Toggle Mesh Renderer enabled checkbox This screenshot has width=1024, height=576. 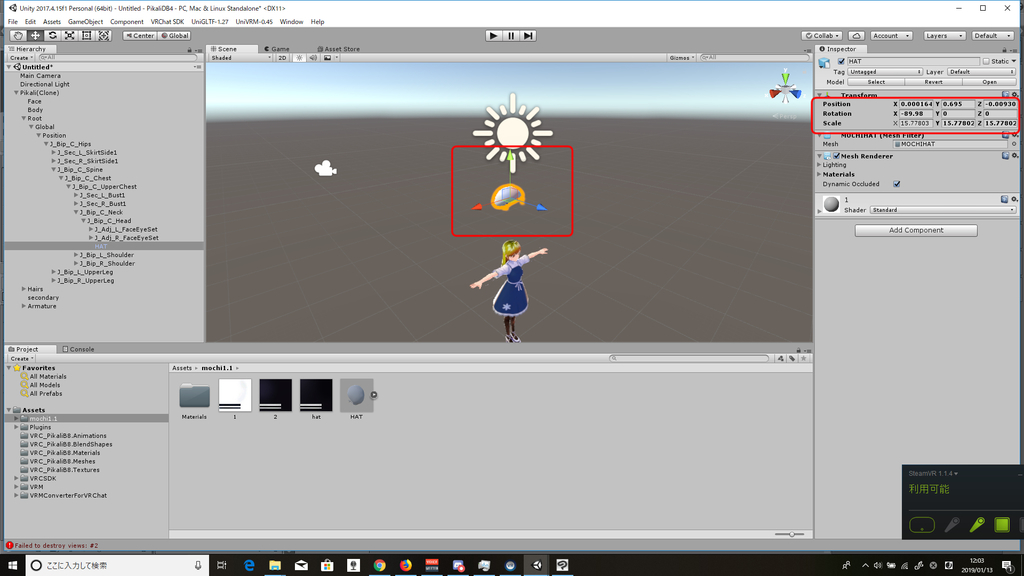click(x=837, y=156)
